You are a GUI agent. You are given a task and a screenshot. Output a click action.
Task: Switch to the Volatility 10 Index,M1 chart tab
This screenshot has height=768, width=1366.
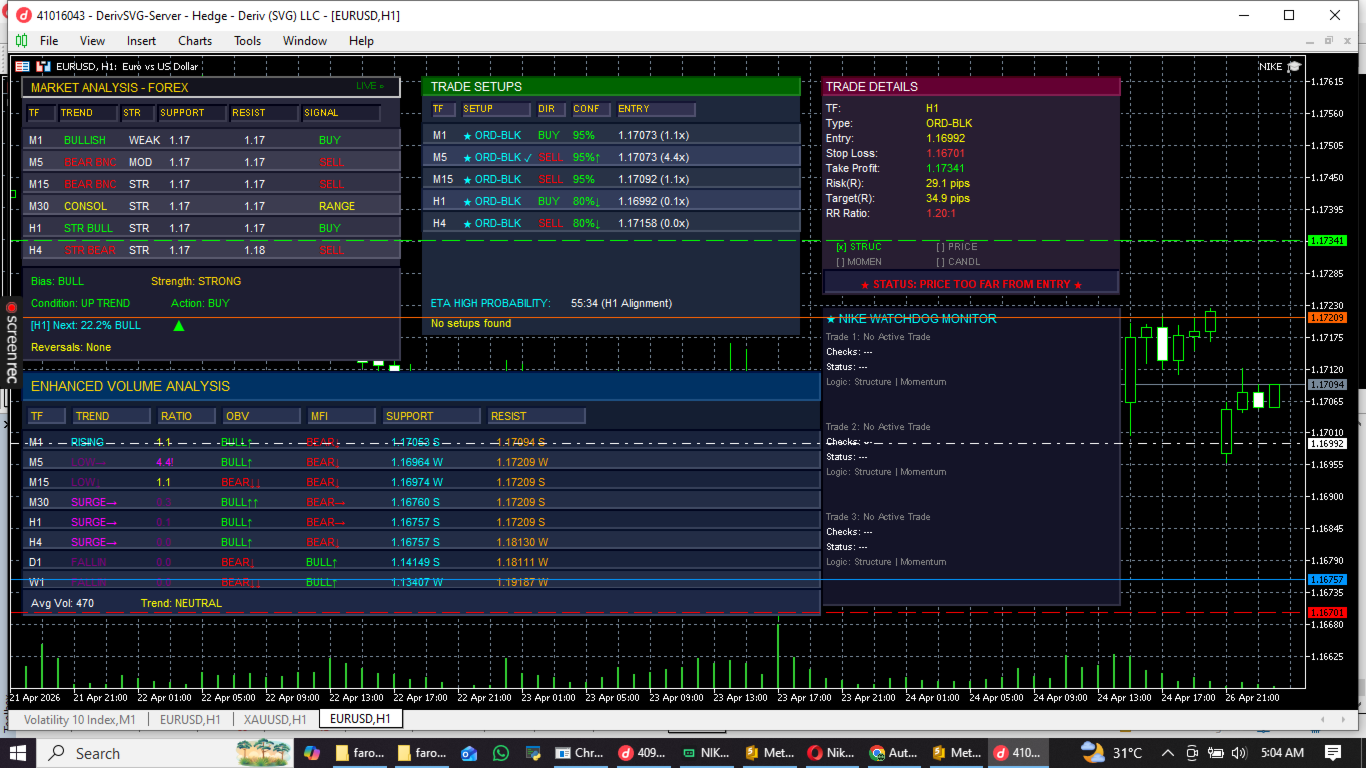pos(80,719)
